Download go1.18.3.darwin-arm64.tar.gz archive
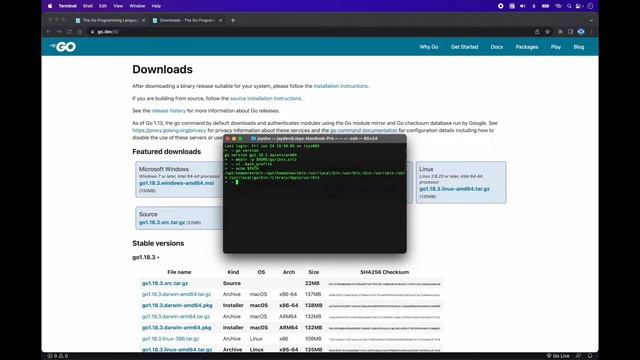 pos(176,316)
